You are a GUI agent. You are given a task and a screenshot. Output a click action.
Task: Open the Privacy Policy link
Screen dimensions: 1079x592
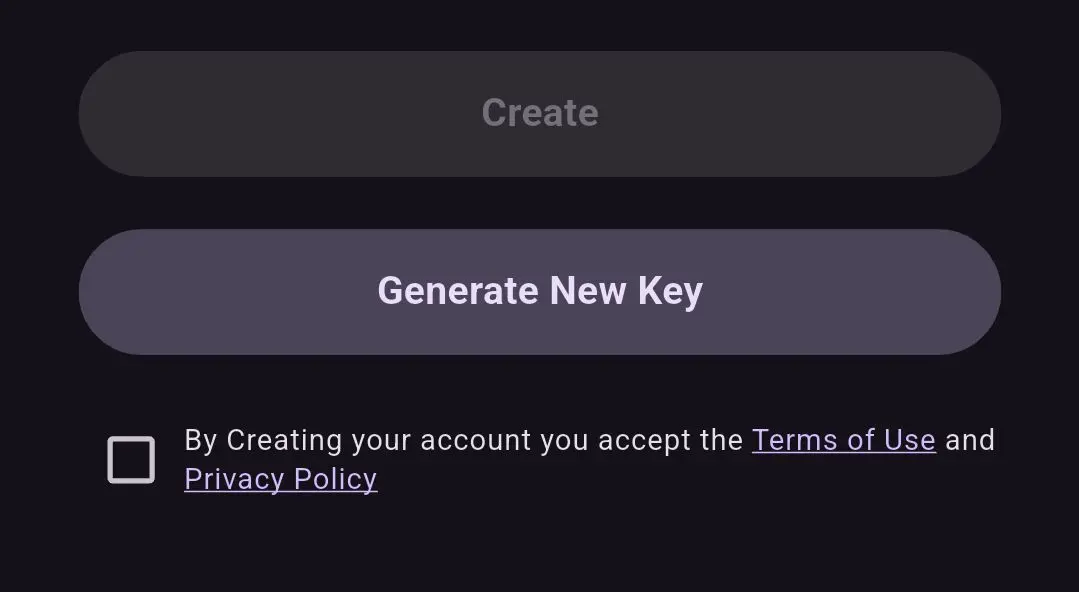[x=281, y=479]
